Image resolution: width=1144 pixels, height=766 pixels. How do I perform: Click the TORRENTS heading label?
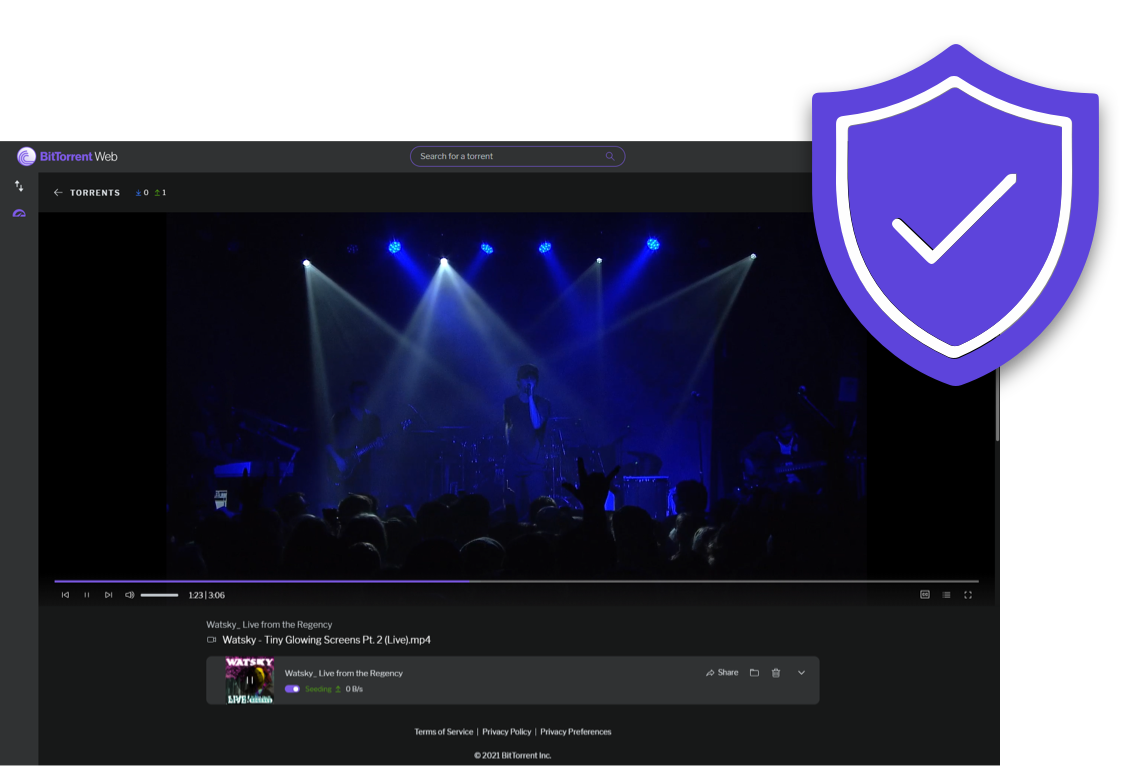95,193
